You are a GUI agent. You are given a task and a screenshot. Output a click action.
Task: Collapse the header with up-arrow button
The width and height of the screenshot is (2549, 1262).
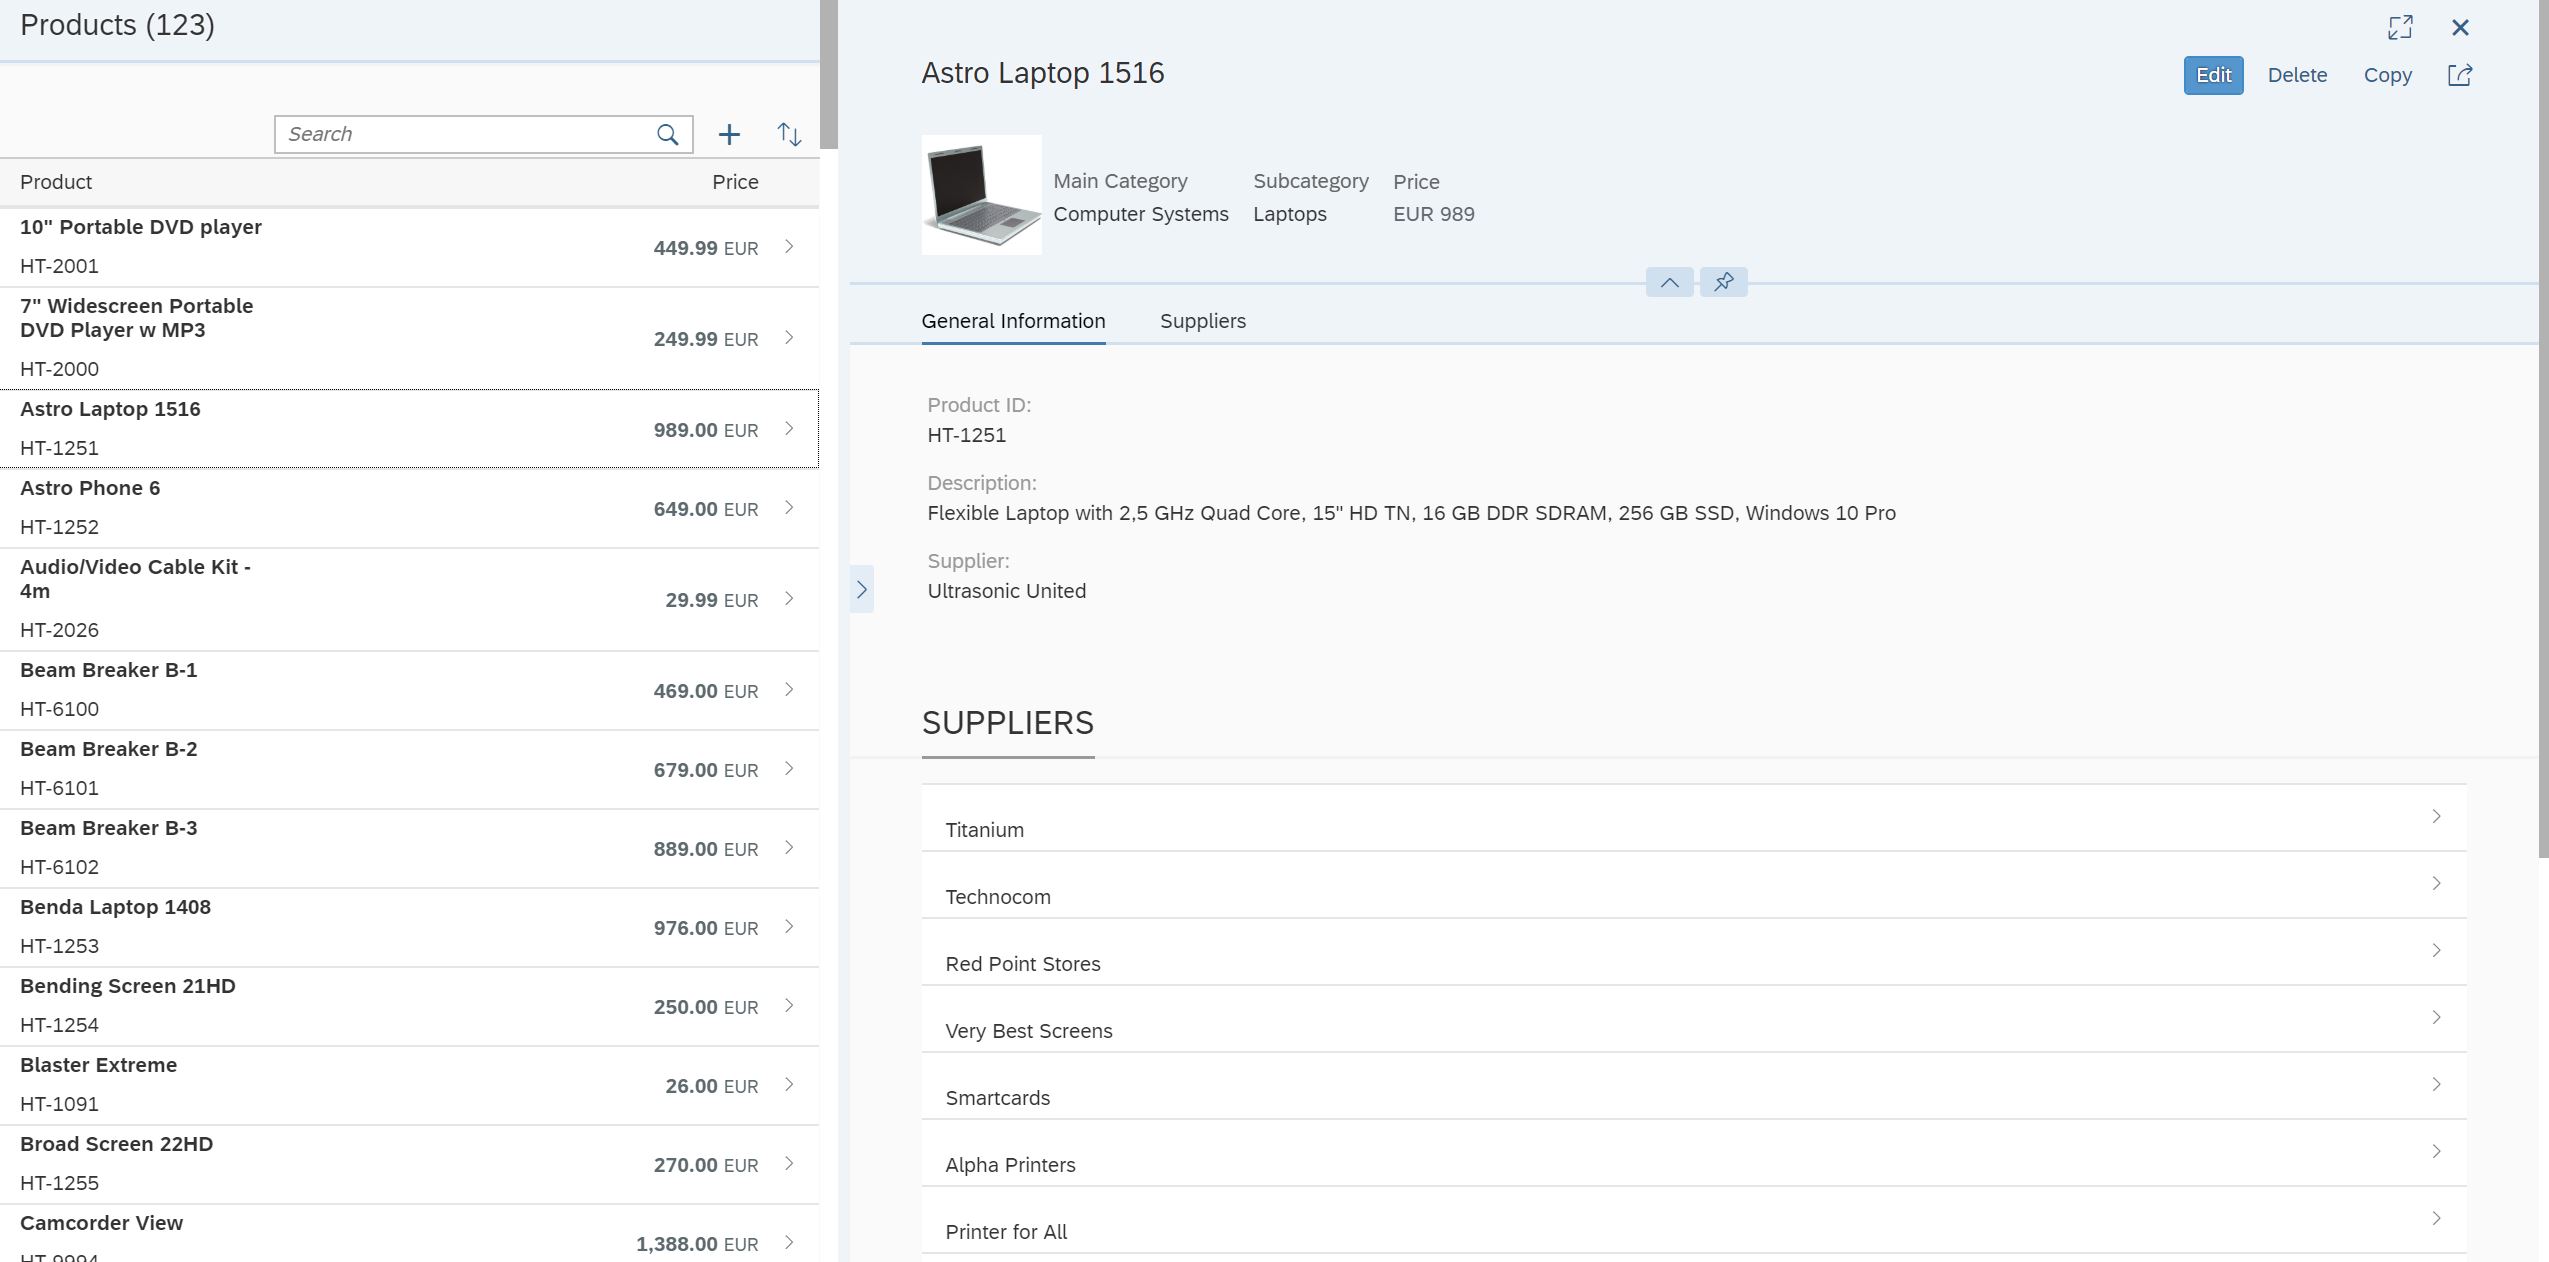point(1669,282)
